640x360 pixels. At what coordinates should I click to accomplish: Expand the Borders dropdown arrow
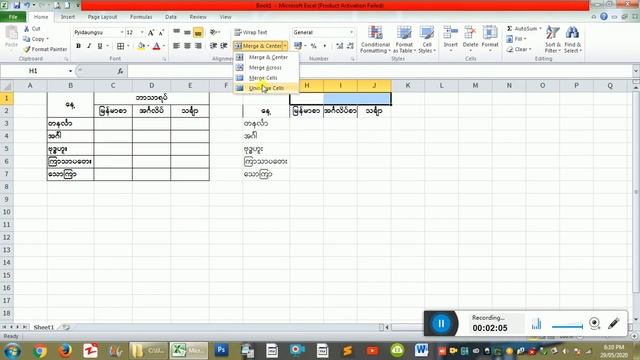pyautogui.click(x=128, y=46)
